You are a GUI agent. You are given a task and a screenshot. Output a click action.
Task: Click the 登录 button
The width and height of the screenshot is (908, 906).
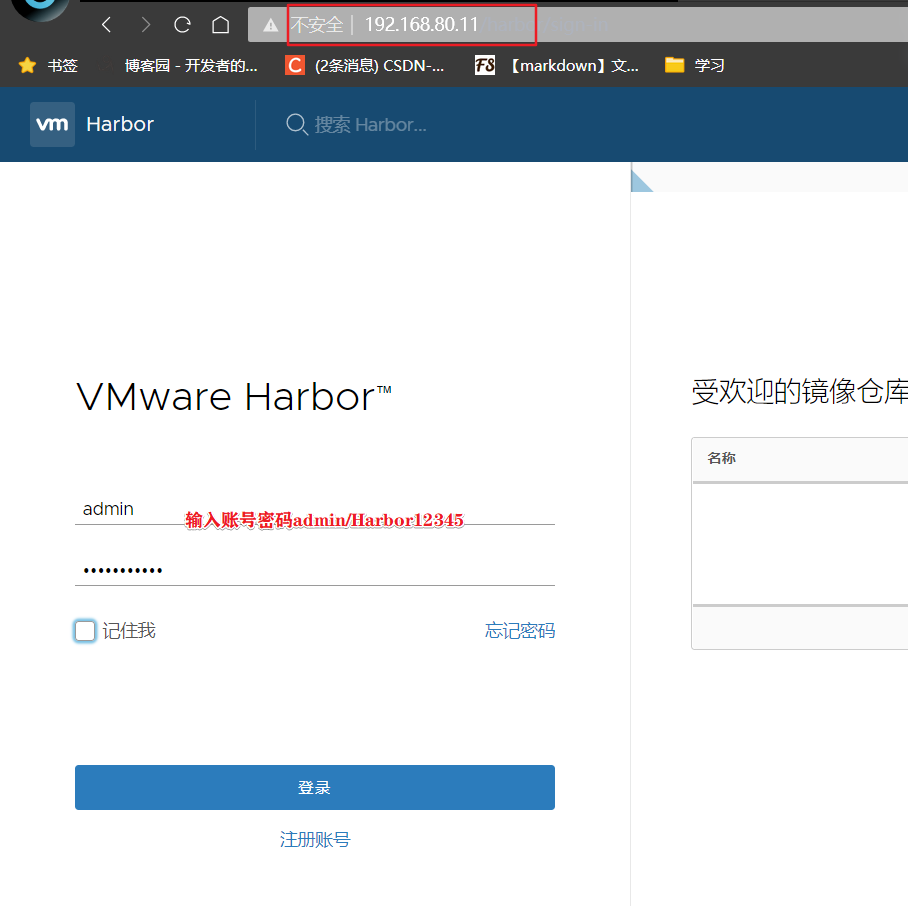(314, 787)
